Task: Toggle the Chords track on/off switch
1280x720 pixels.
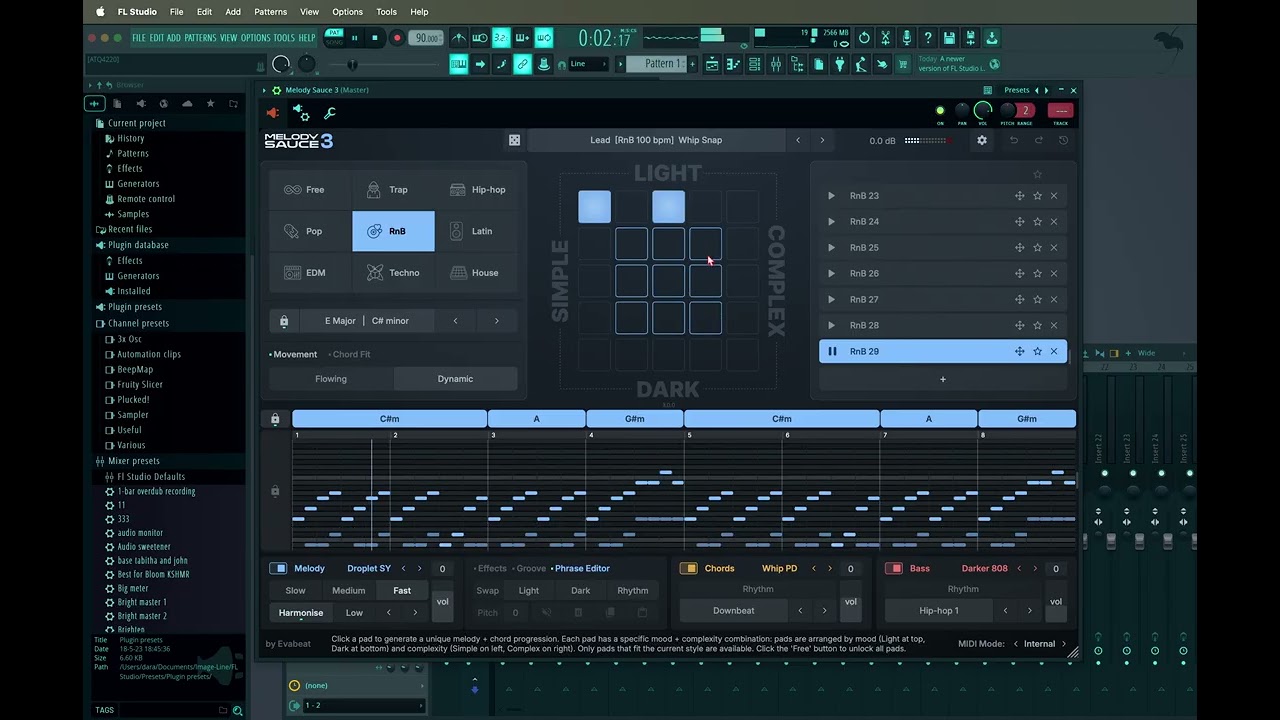Action: [x=688, y=568]
